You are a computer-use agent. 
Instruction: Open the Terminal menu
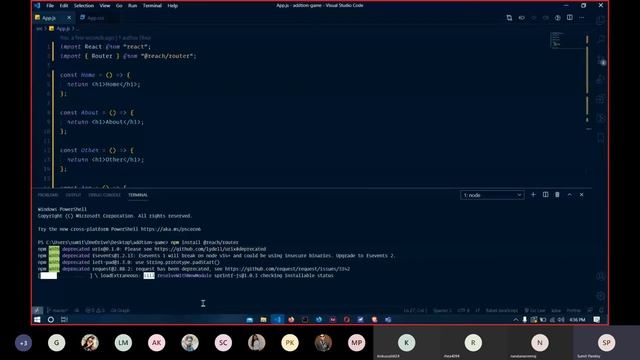pyautogui.click(x=152, y=6)
